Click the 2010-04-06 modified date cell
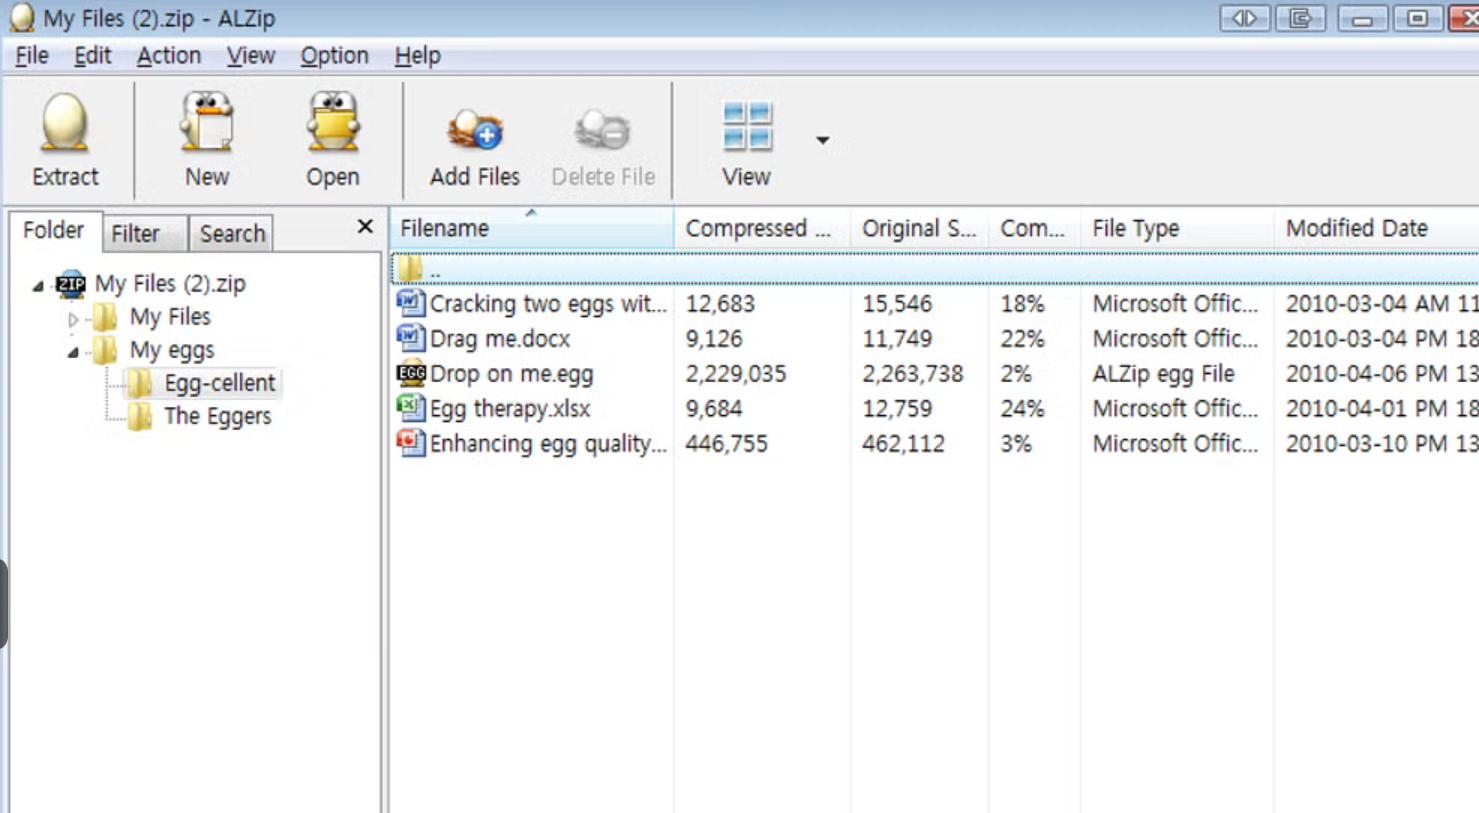Screen dimensions: 1479x813 click(1381, 374)
